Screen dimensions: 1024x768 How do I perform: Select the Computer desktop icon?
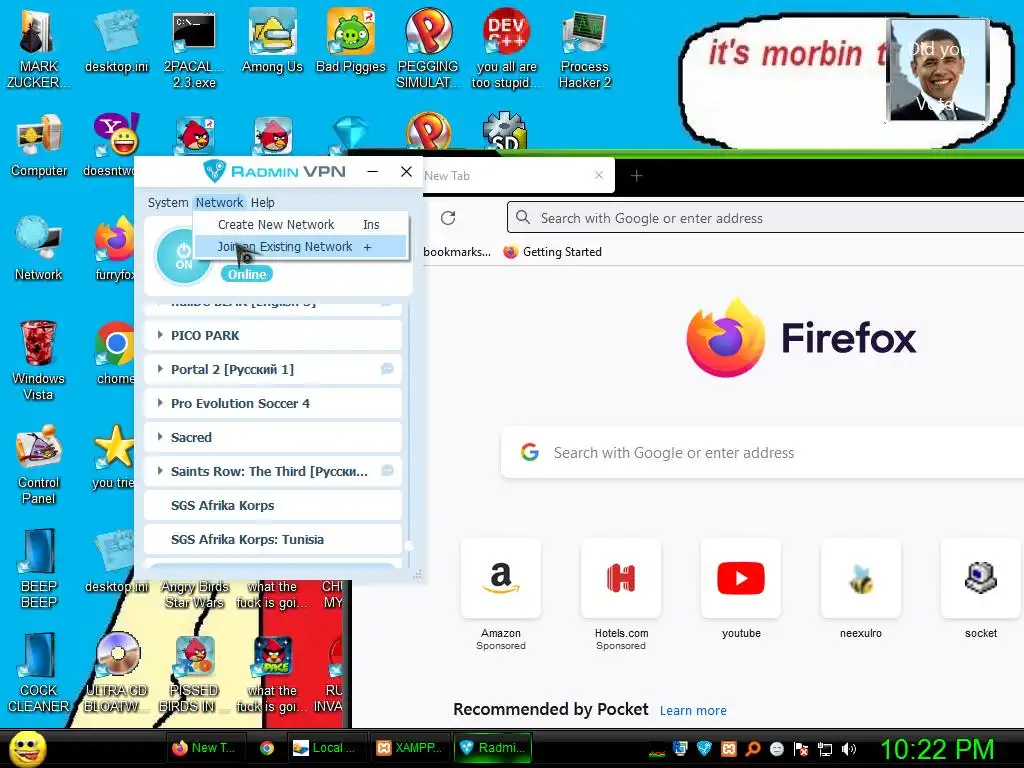tap(39, 146)
